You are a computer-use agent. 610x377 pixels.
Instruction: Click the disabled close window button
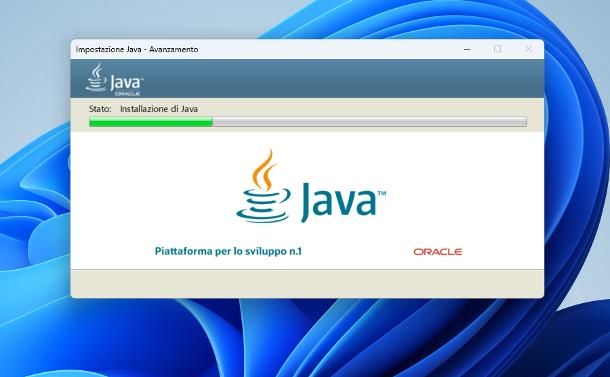[528, 49]
